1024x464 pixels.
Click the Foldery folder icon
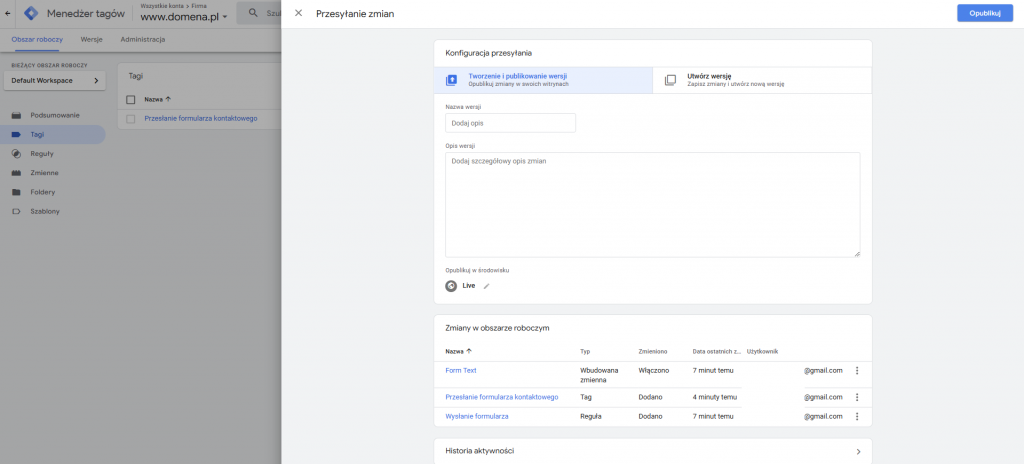(16, 192)
